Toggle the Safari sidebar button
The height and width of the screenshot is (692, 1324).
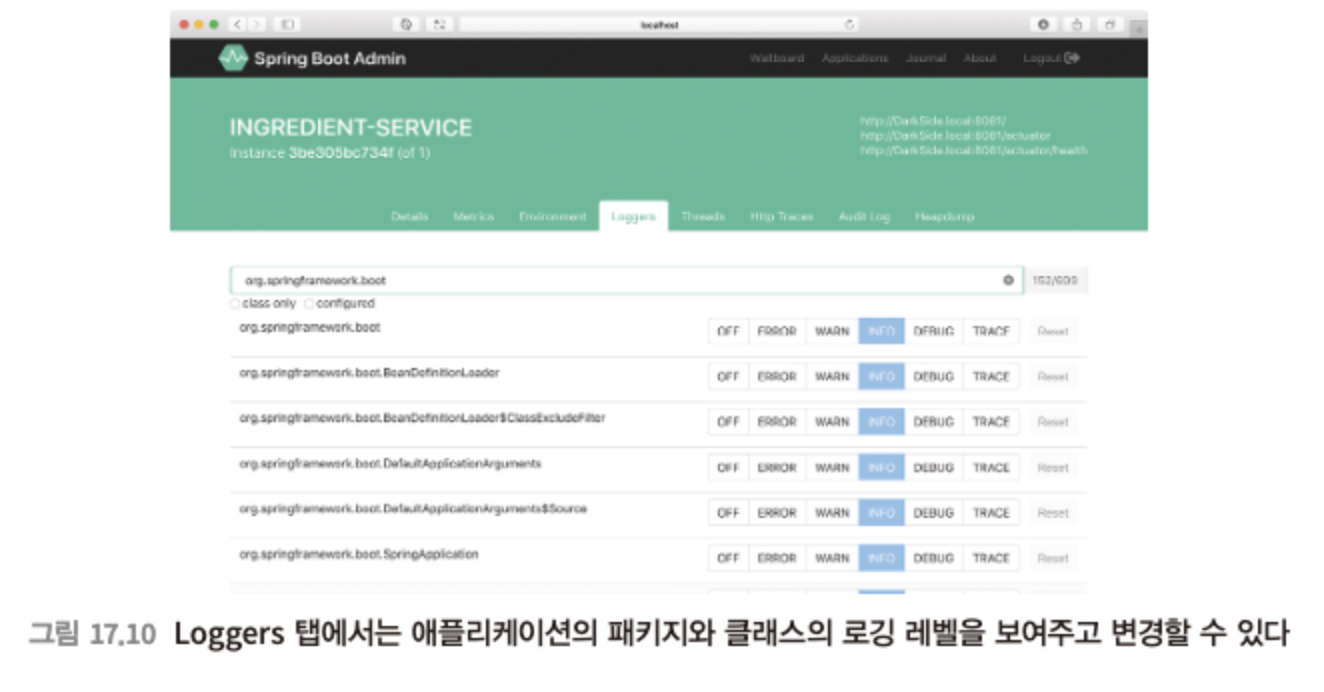point(287,24)
